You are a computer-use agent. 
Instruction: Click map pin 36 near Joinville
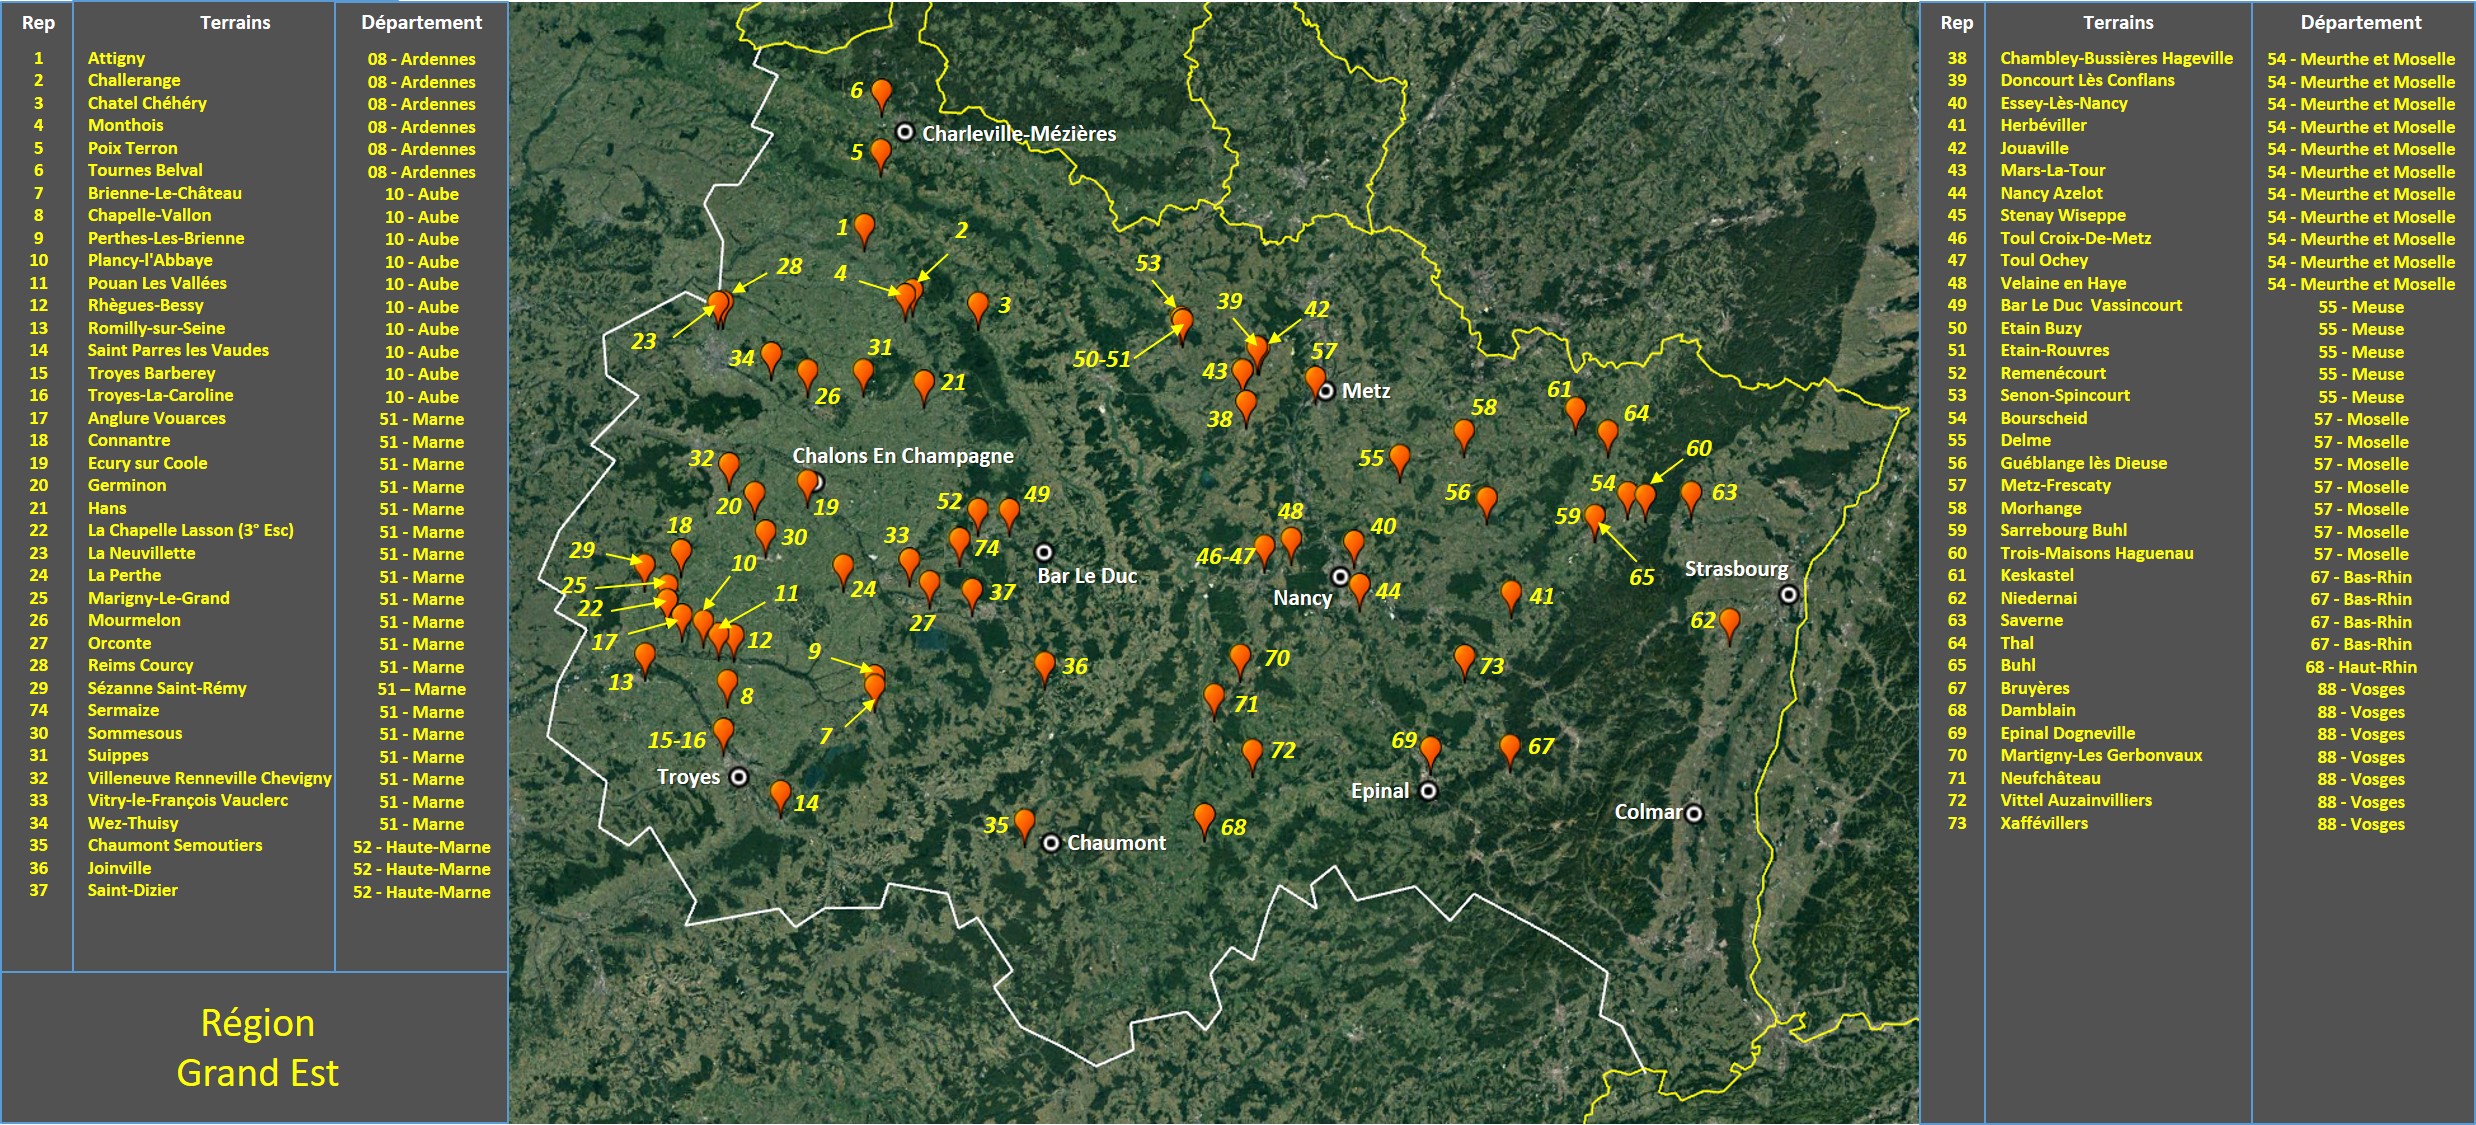pyautogui.click(x=1044, y=664)
